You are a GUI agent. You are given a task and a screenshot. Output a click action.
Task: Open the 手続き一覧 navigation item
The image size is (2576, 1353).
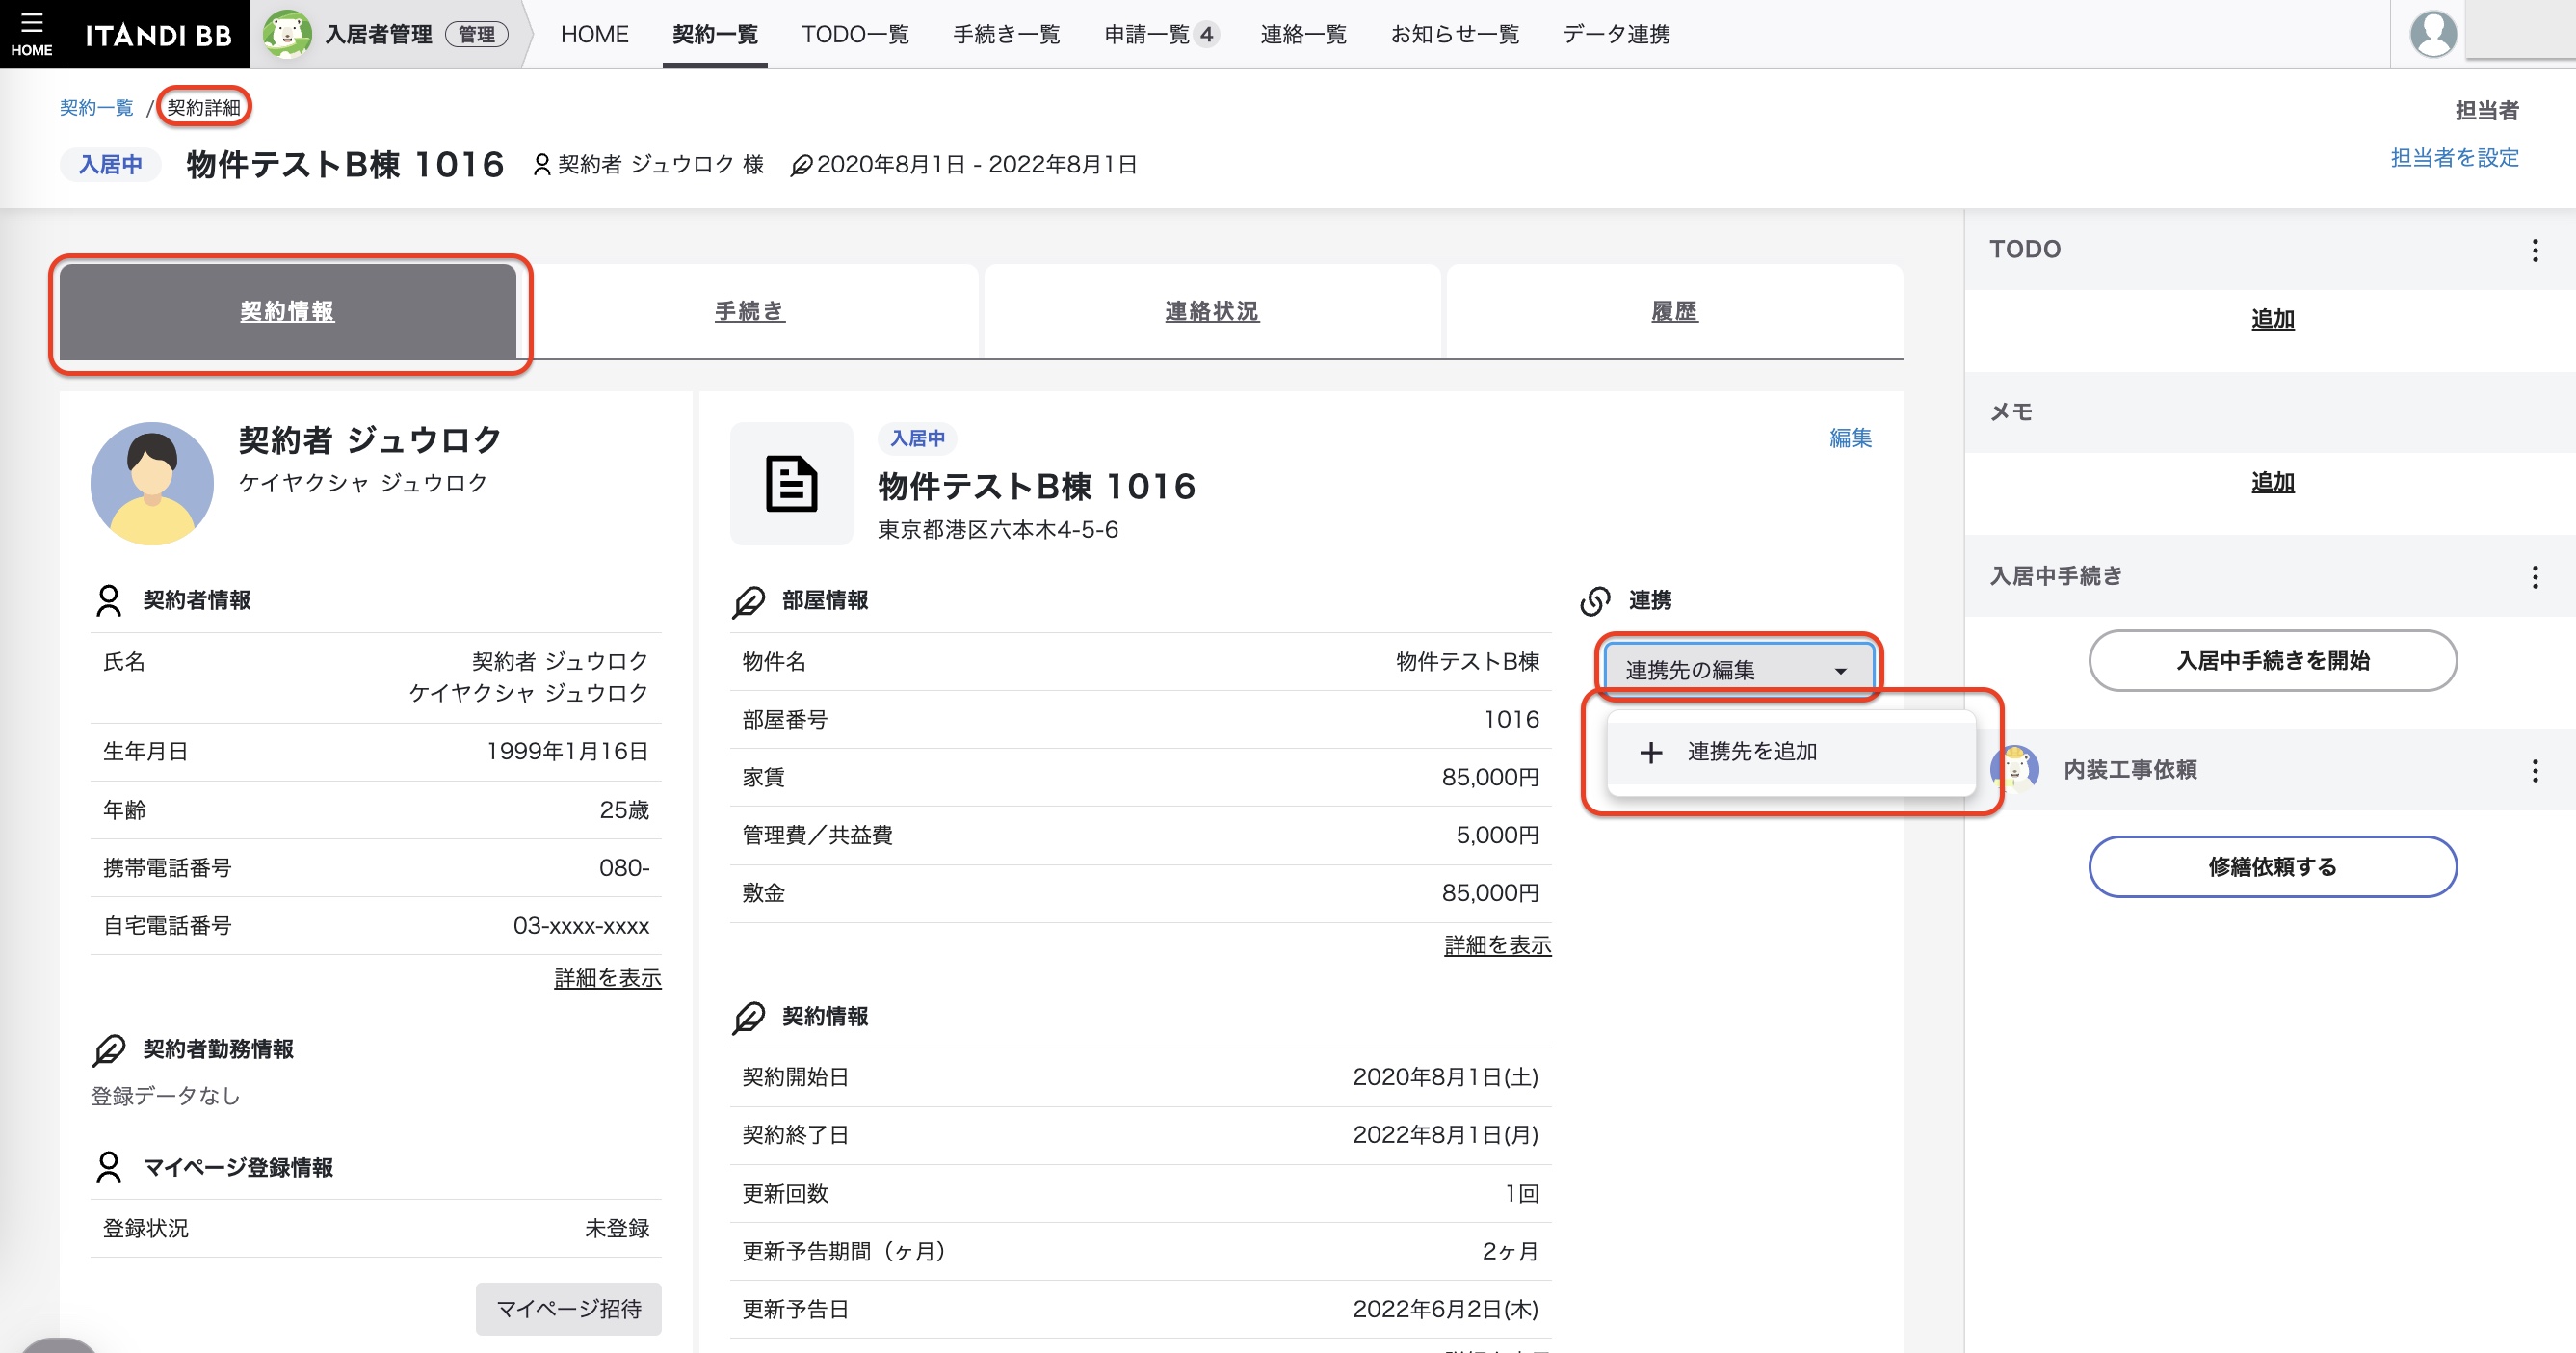tap(1006, 34)
